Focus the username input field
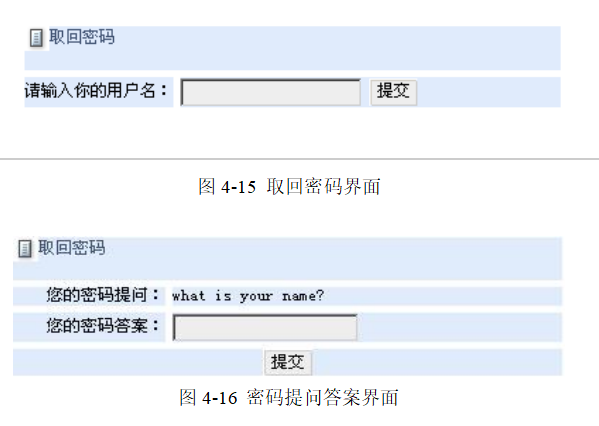This screenshot has width=599, height=426. pos(271,92)
